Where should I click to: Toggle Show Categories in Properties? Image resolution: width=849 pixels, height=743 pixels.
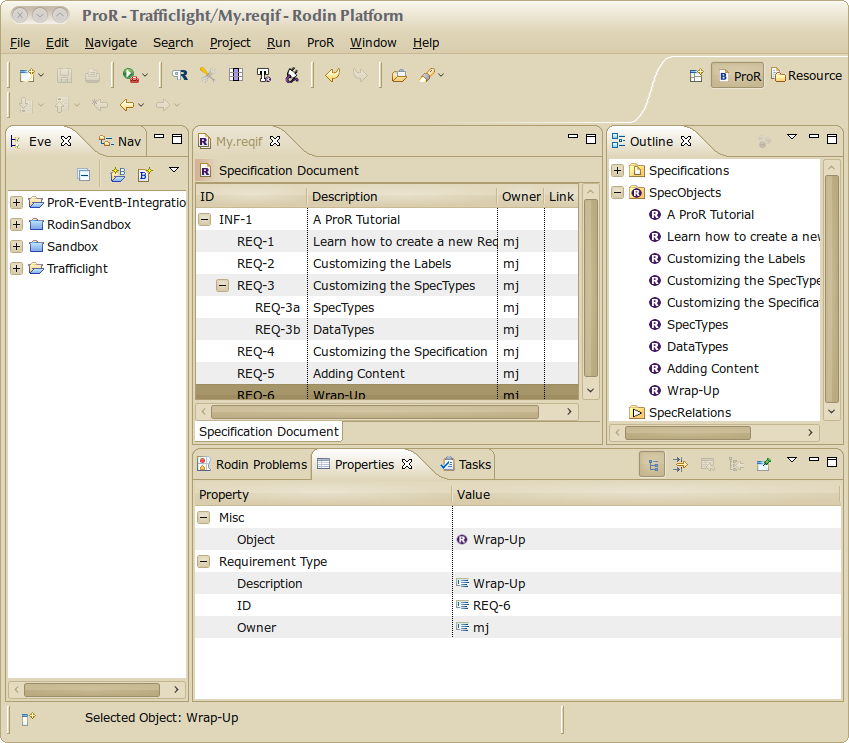coord(652,465)
